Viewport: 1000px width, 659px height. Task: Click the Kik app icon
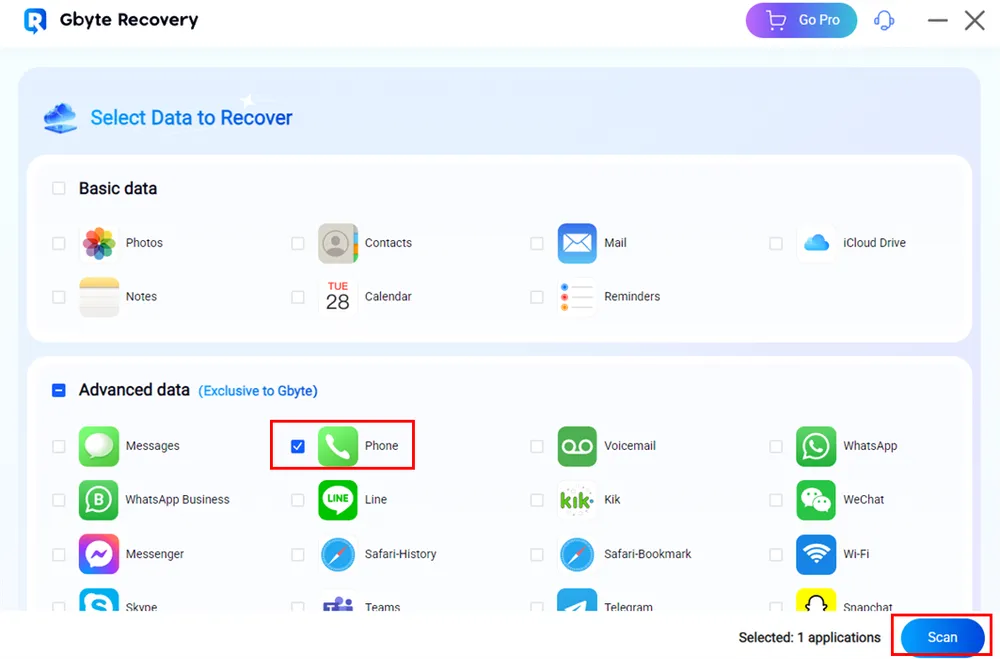577,500
